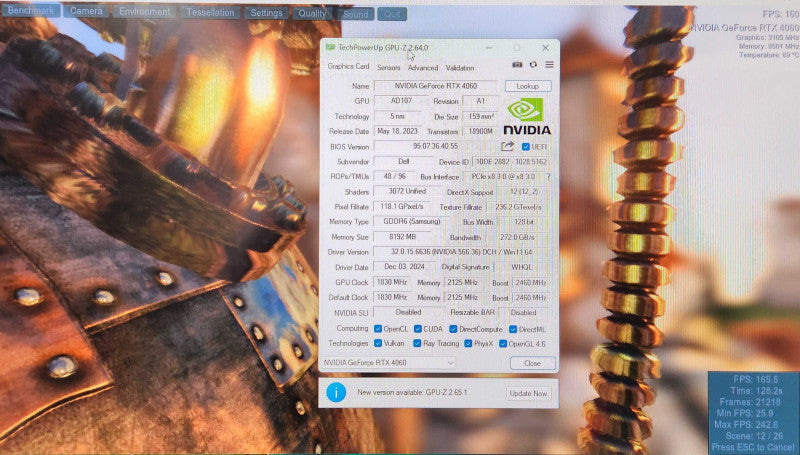Click the GDDR6 (Samsung) Memory Type value

(x=412, y=221)
